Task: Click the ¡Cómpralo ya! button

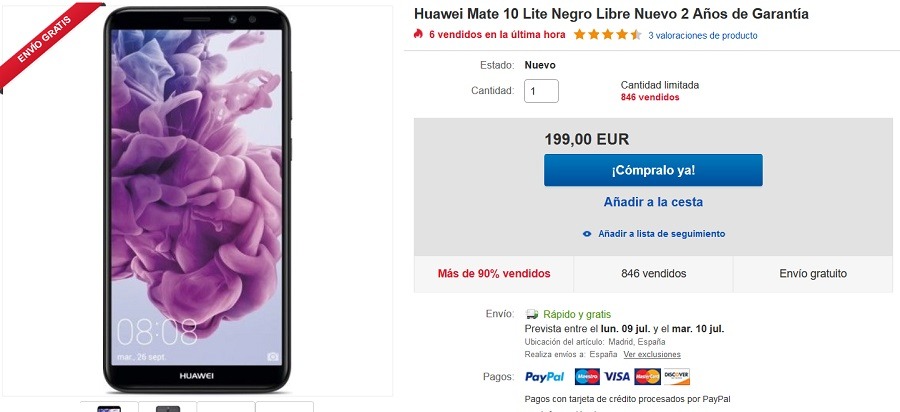Action: coord(653,170)
